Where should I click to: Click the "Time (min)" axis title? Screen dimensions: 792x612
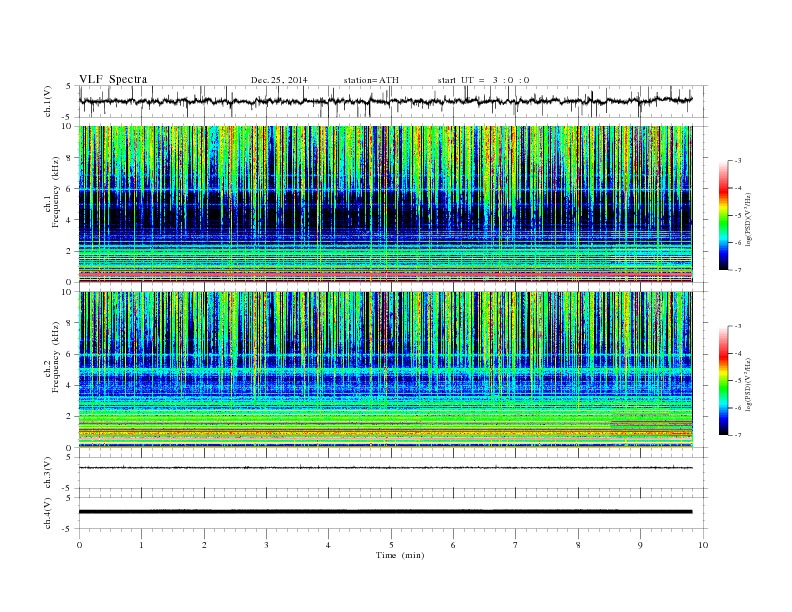click(x=400, y=555)
